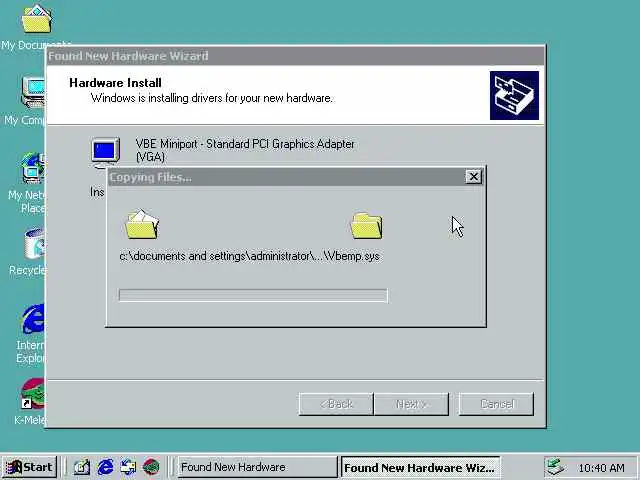Open the My Documents desktop icon
This screenshot has height=480, width=640.
coord(36,20)
